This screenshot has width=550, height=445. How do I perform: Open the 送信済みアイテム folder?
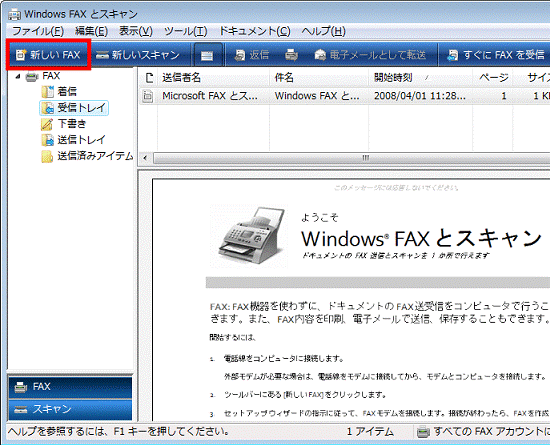point(87,156)
